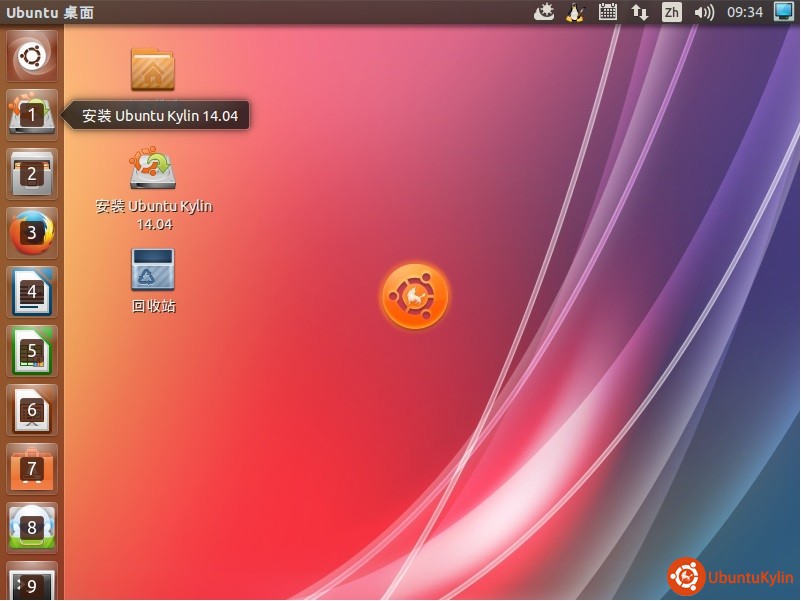Open the weather indicator menu
Viewport: 801px width, 601px height.
point(544,12)
